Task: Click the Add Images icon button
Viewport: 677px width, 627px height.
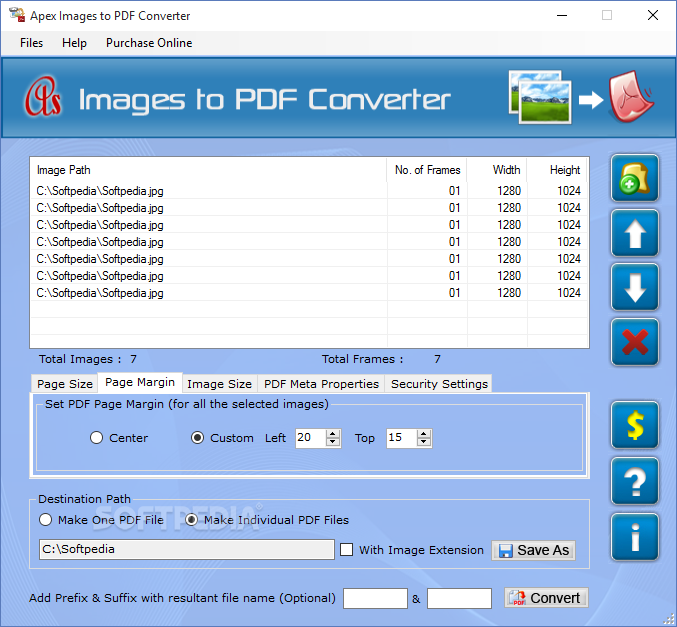Action: 634,178
